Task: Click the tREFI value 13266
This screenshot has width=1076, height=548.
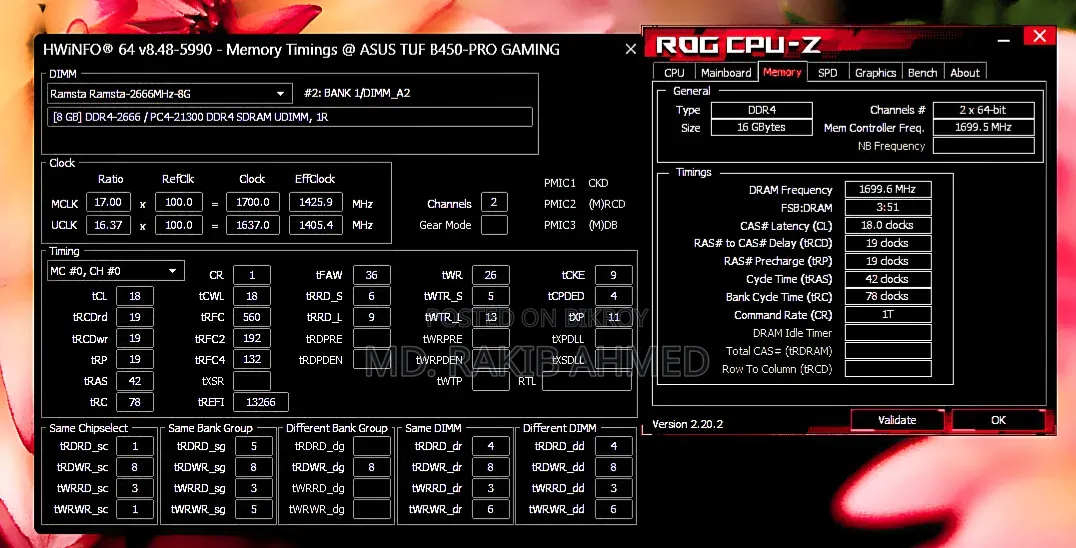Action: [x=261, y=403]
